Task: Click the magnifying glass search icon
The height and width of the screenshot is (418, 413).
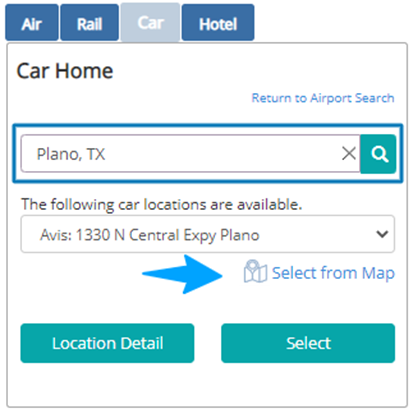Action: [x=380, y=154]
